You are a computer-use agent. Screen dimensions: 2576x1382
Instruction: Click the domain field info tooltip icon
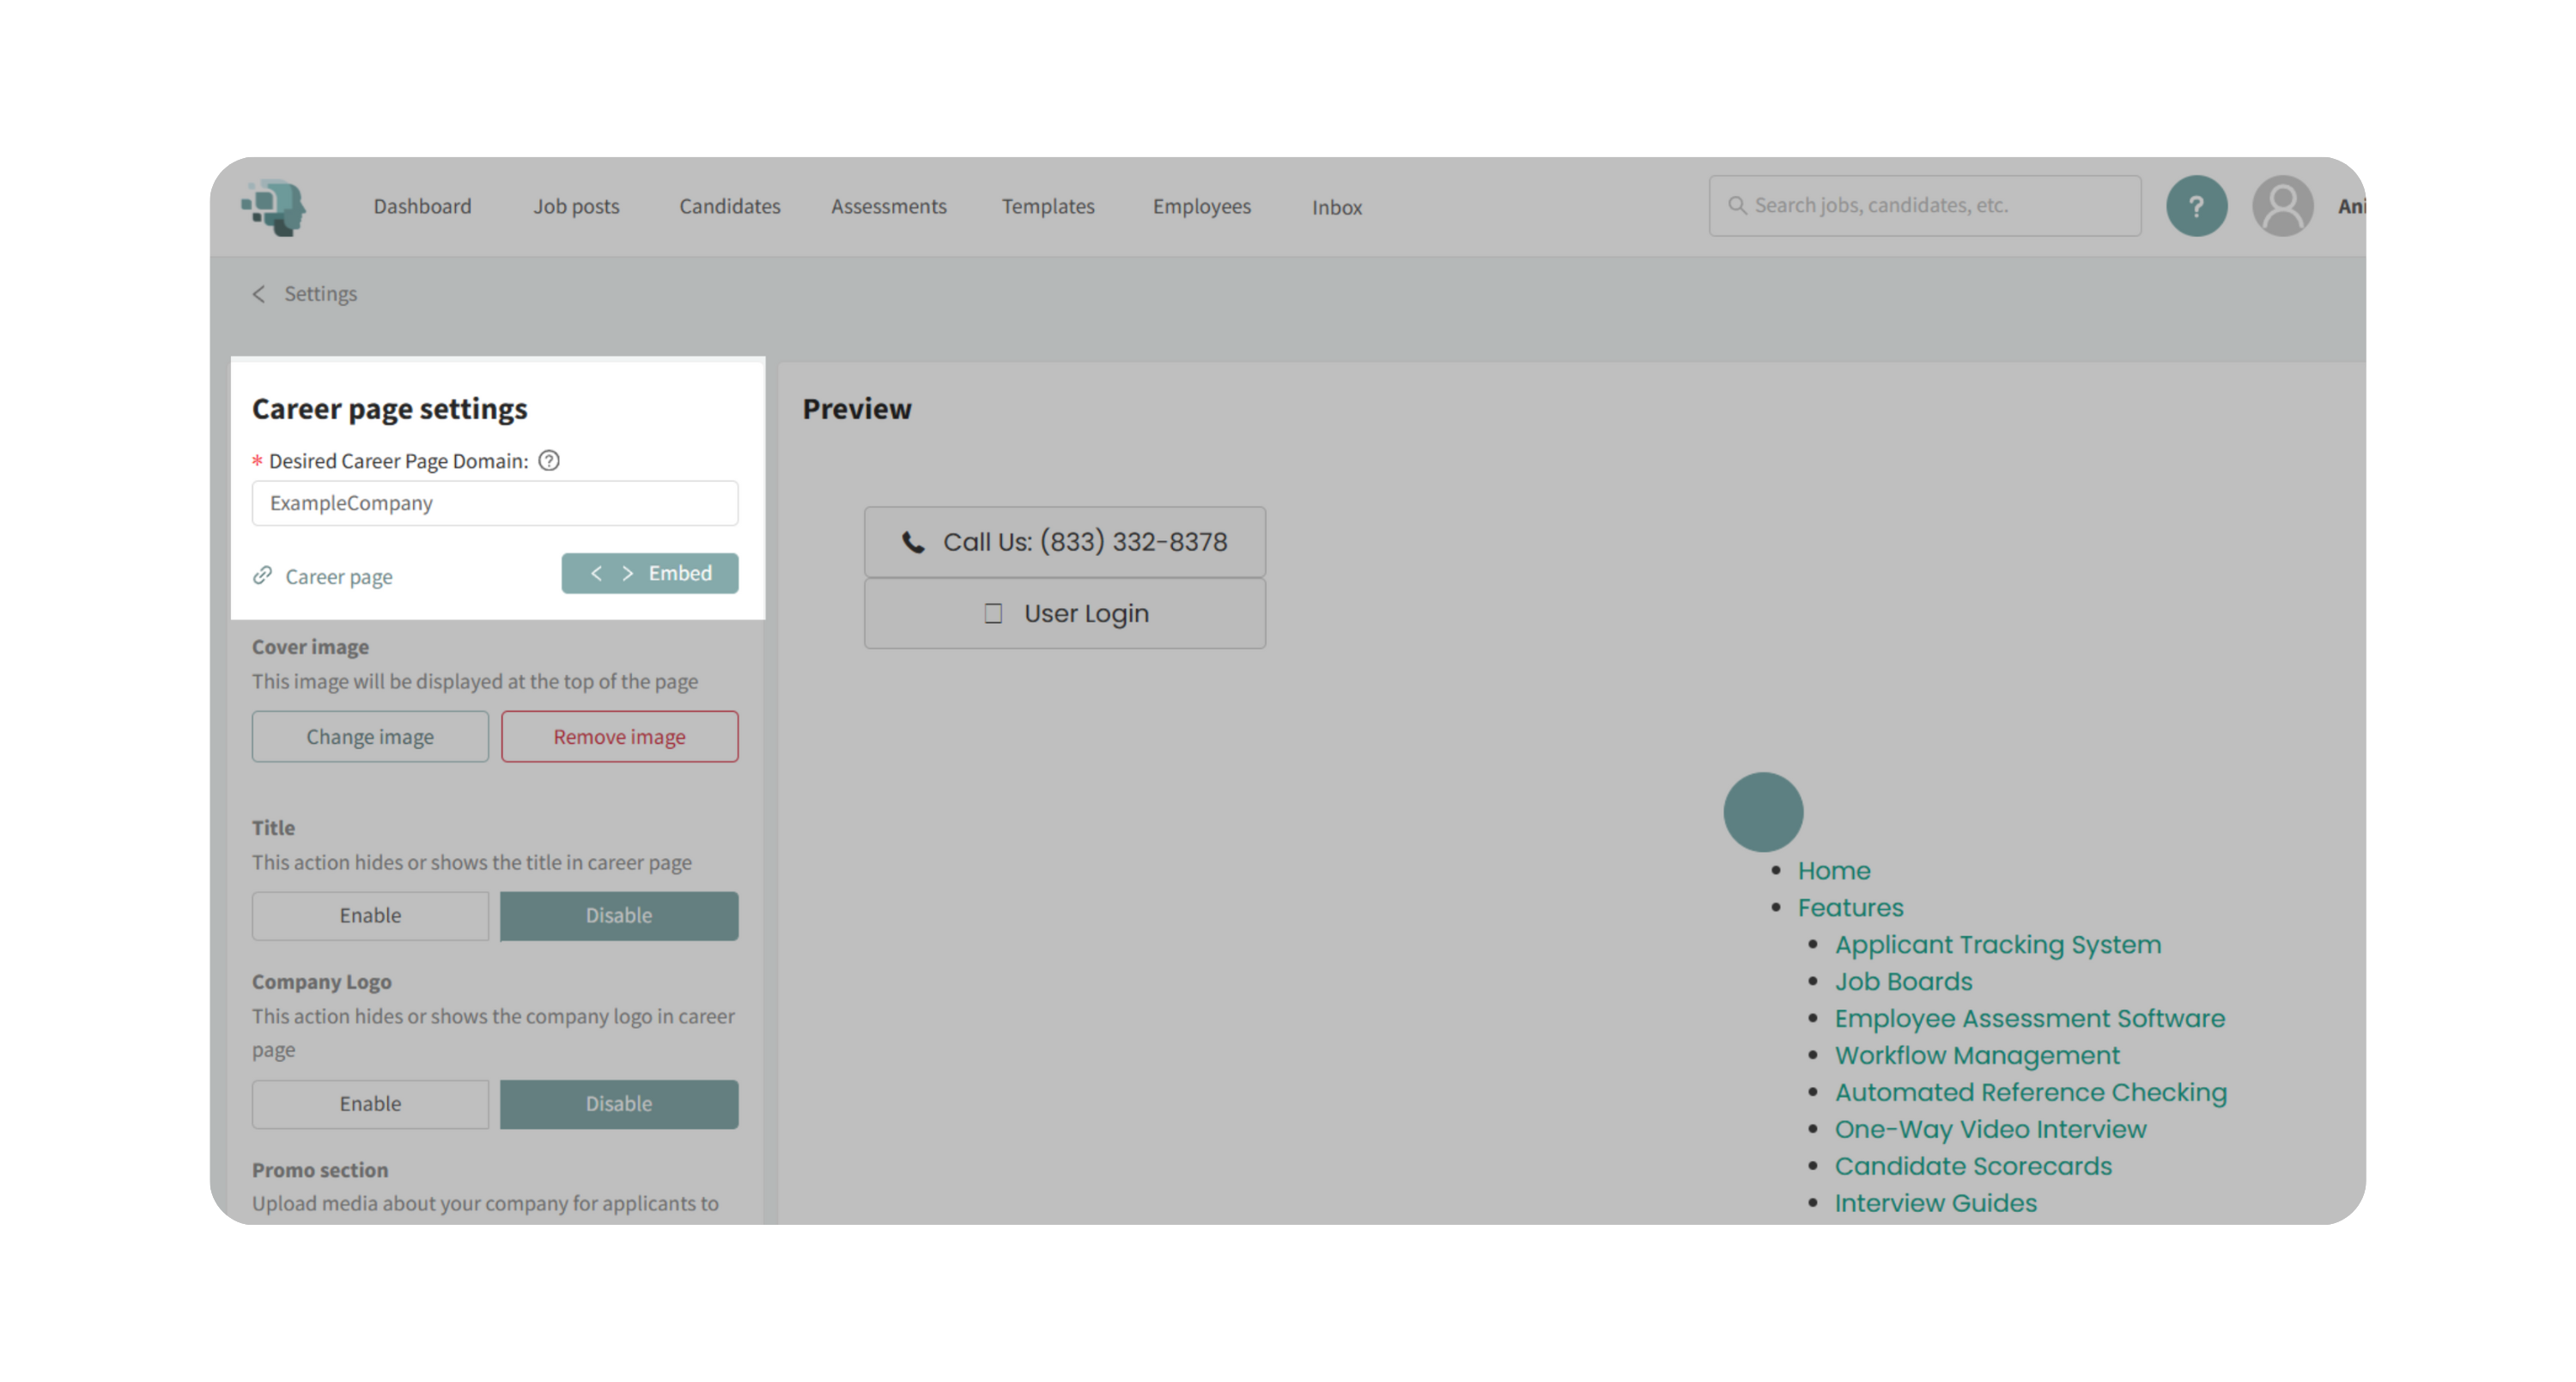pos(549,461)
